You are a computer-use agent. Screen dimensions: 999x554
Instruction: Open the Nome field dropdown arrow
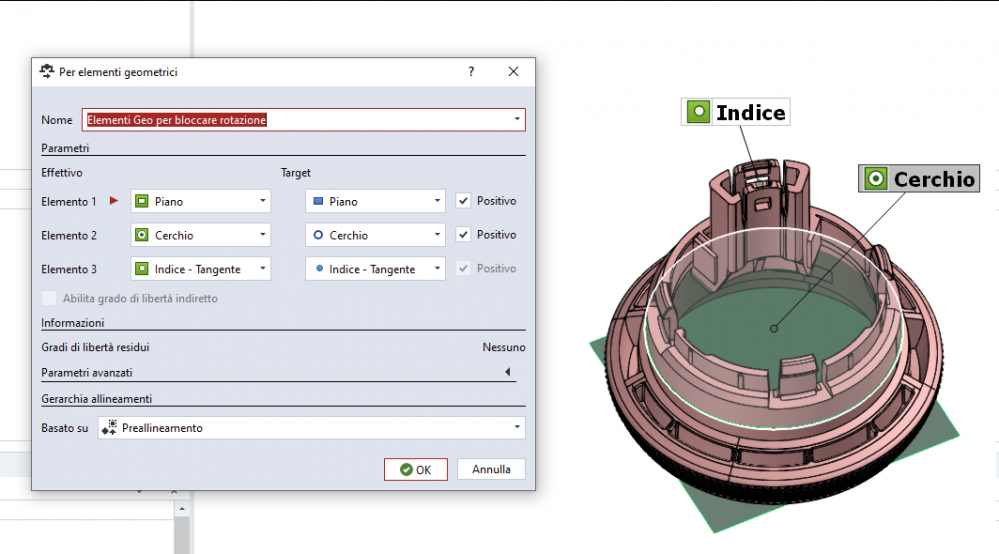point(517,120)
